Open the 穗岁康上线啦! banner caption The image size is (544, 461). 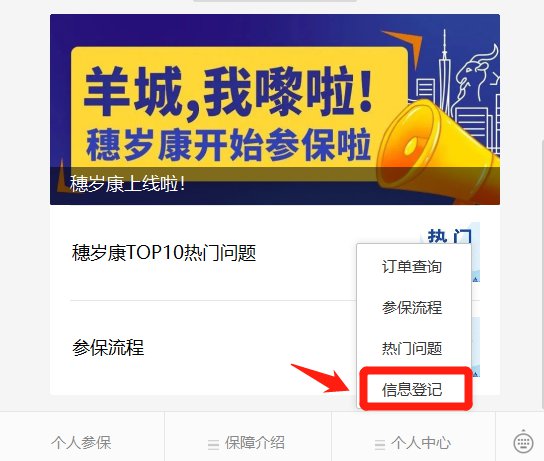coord(128,183)
